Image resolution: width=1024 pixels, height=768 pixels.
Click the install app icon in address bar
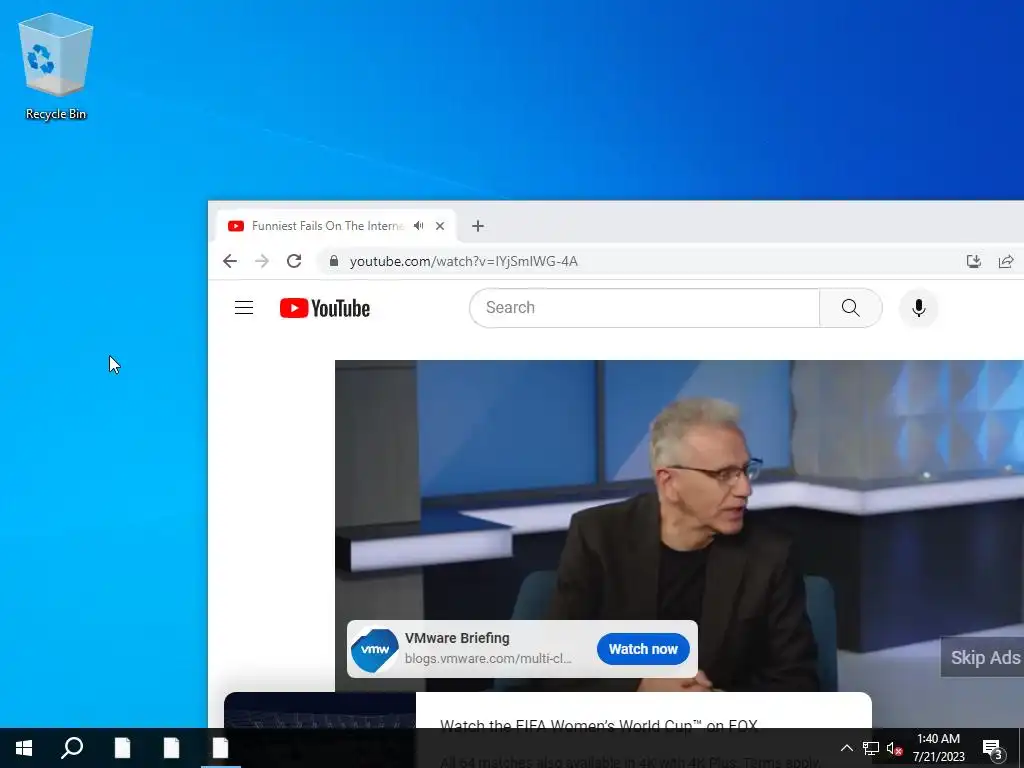[x=974, y=261]
